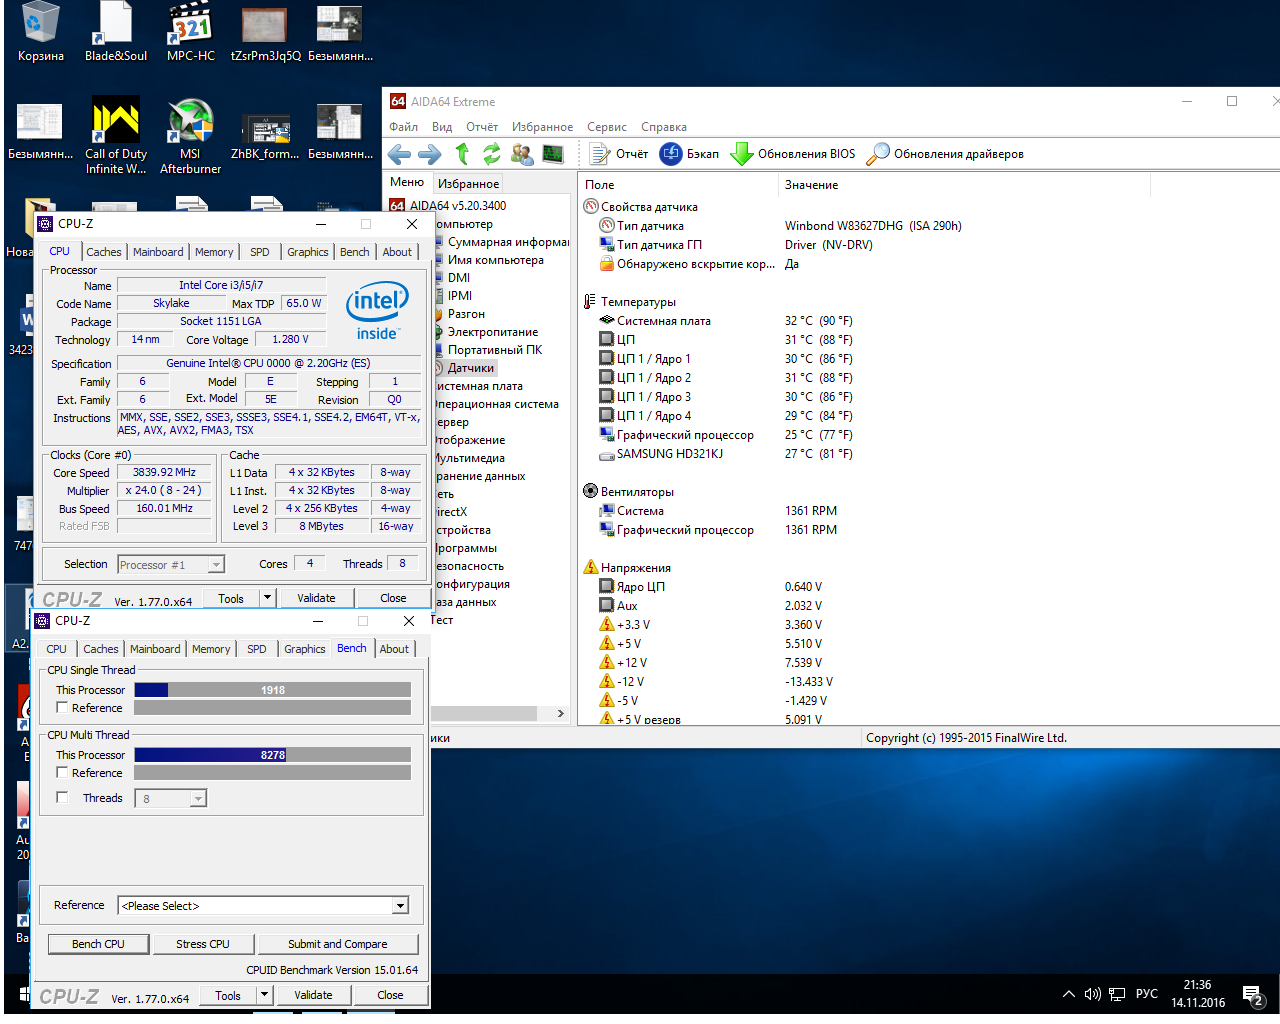Click the Stress CPU button
The height and width of the screenshot is (1024, 1280).
click(203, 944)
